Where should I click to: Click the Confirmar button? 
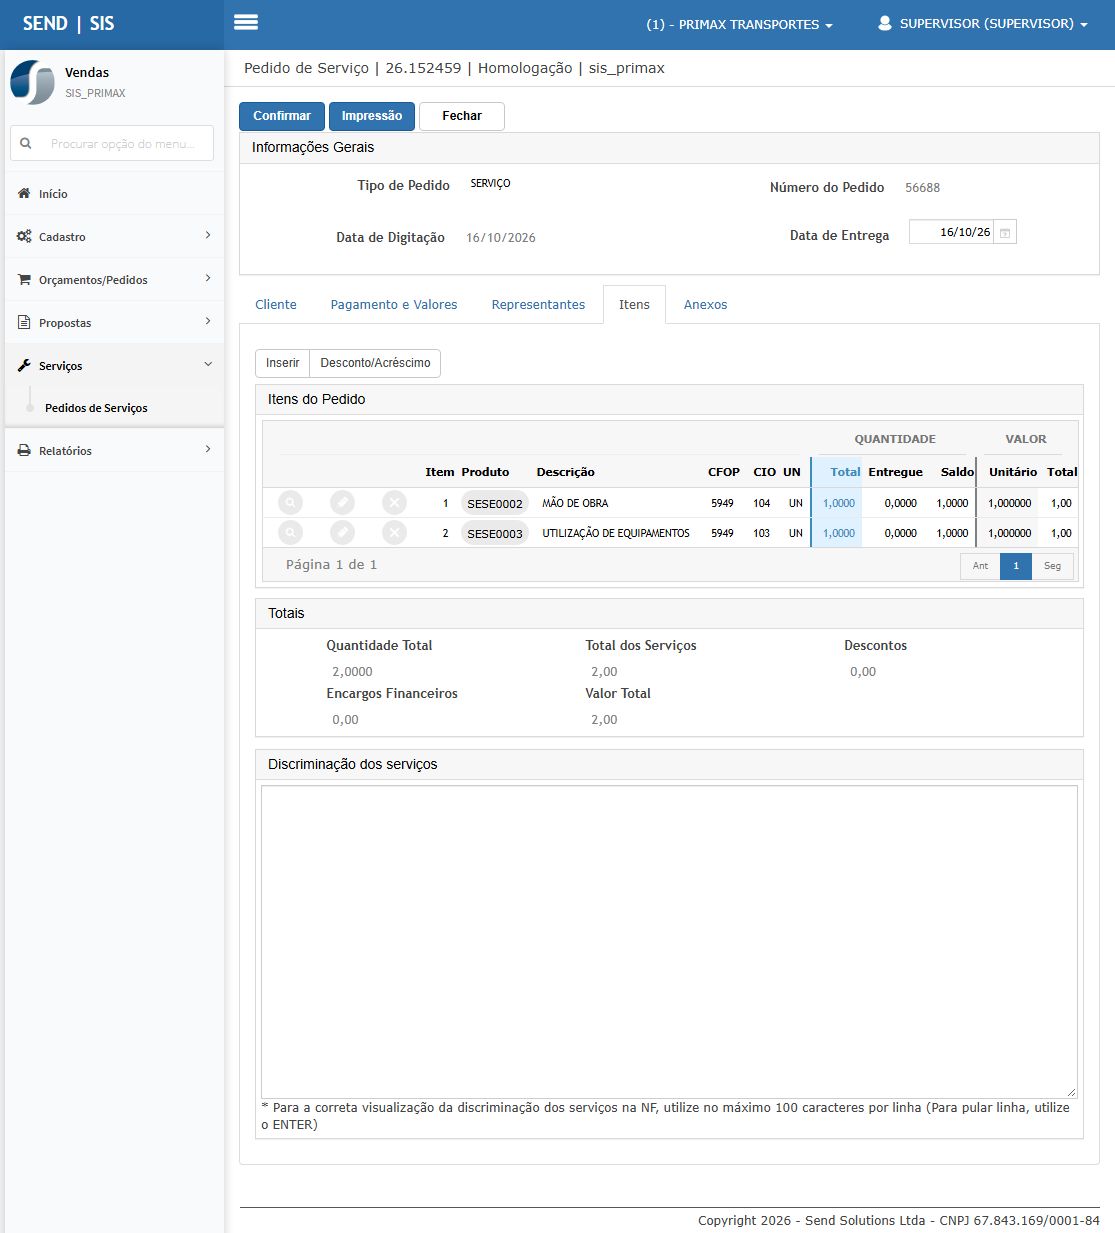282,116
